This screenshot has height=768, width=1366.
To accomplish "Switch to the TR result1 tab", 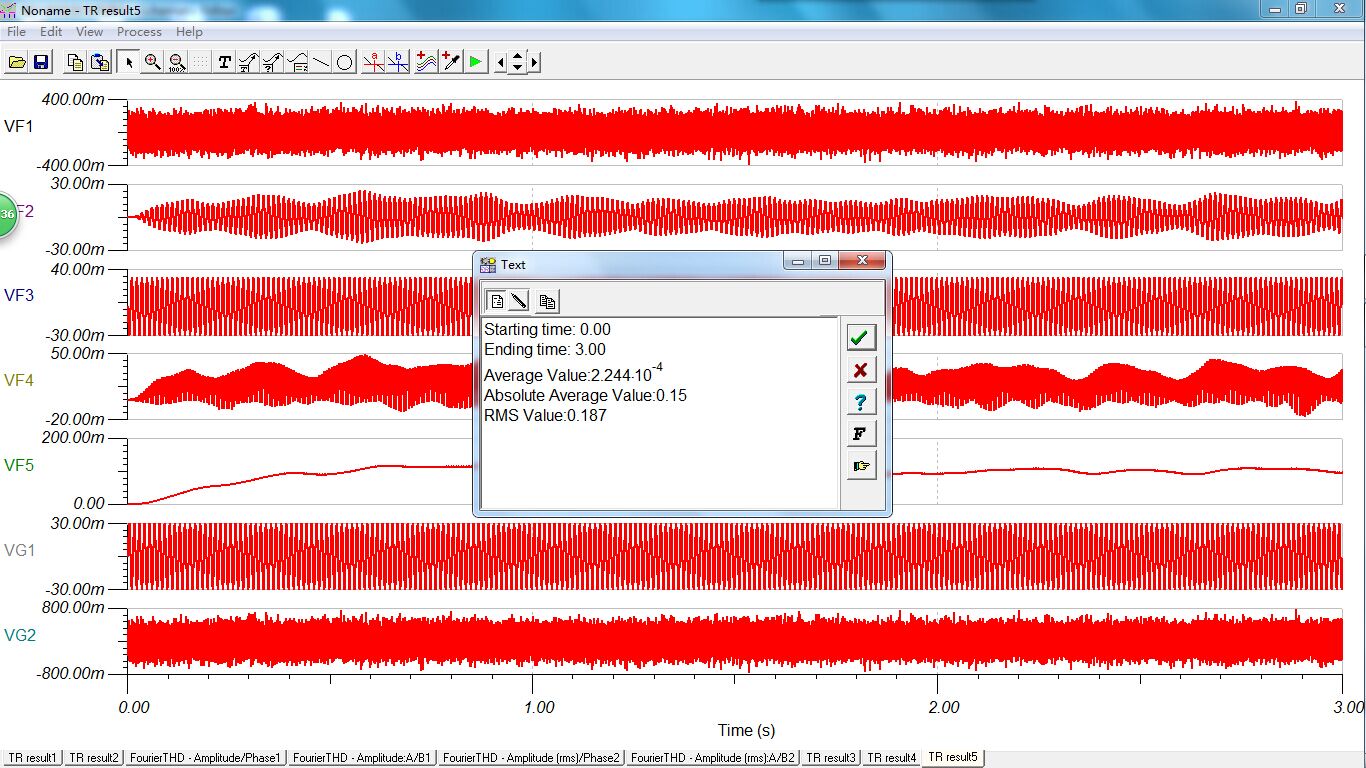I will point(32,758).
